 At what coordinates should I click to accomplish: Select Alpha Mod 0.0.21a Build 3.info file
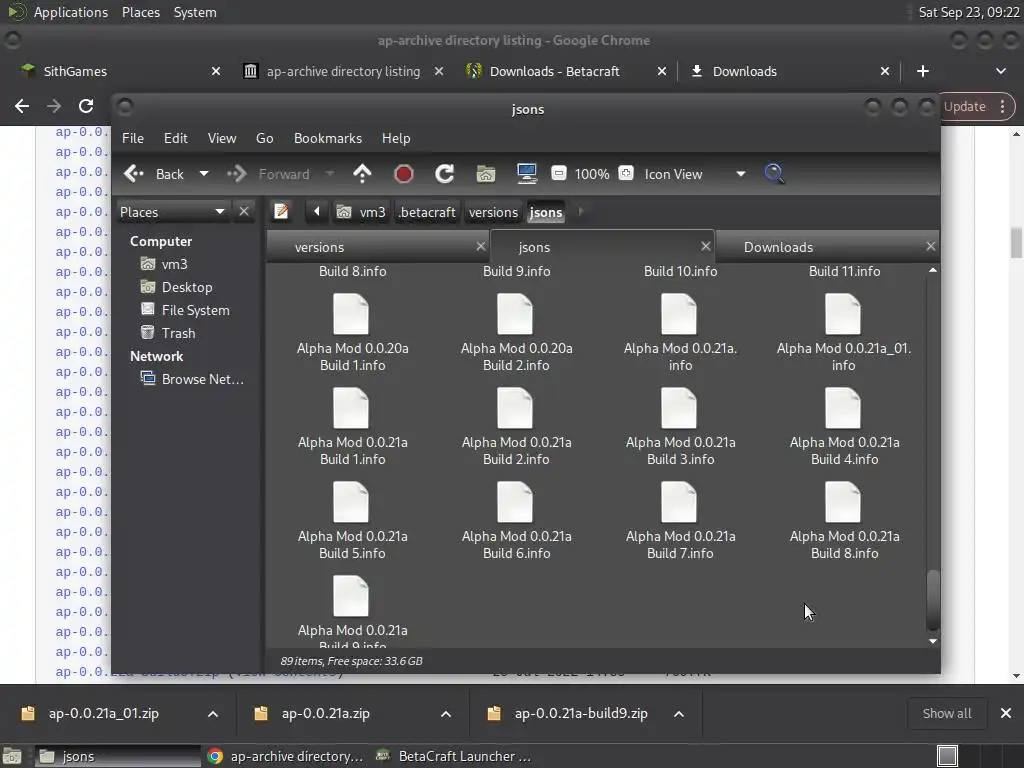[680, 427]
